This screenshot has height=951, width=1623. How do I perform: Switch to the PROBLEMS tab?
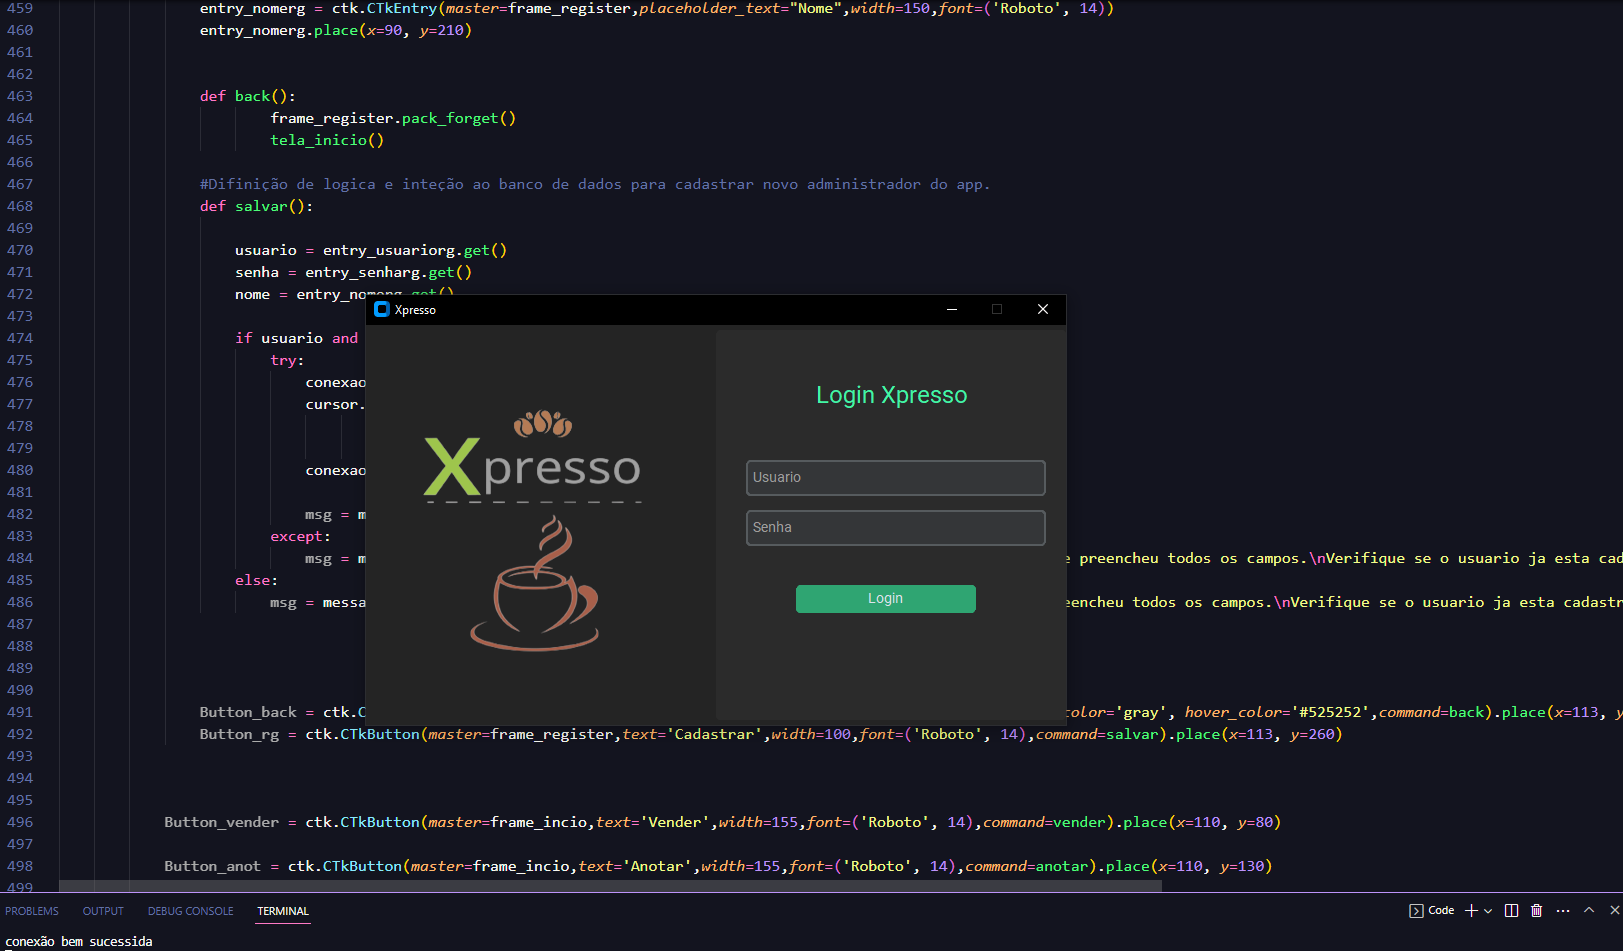click(x=32, y=911)
